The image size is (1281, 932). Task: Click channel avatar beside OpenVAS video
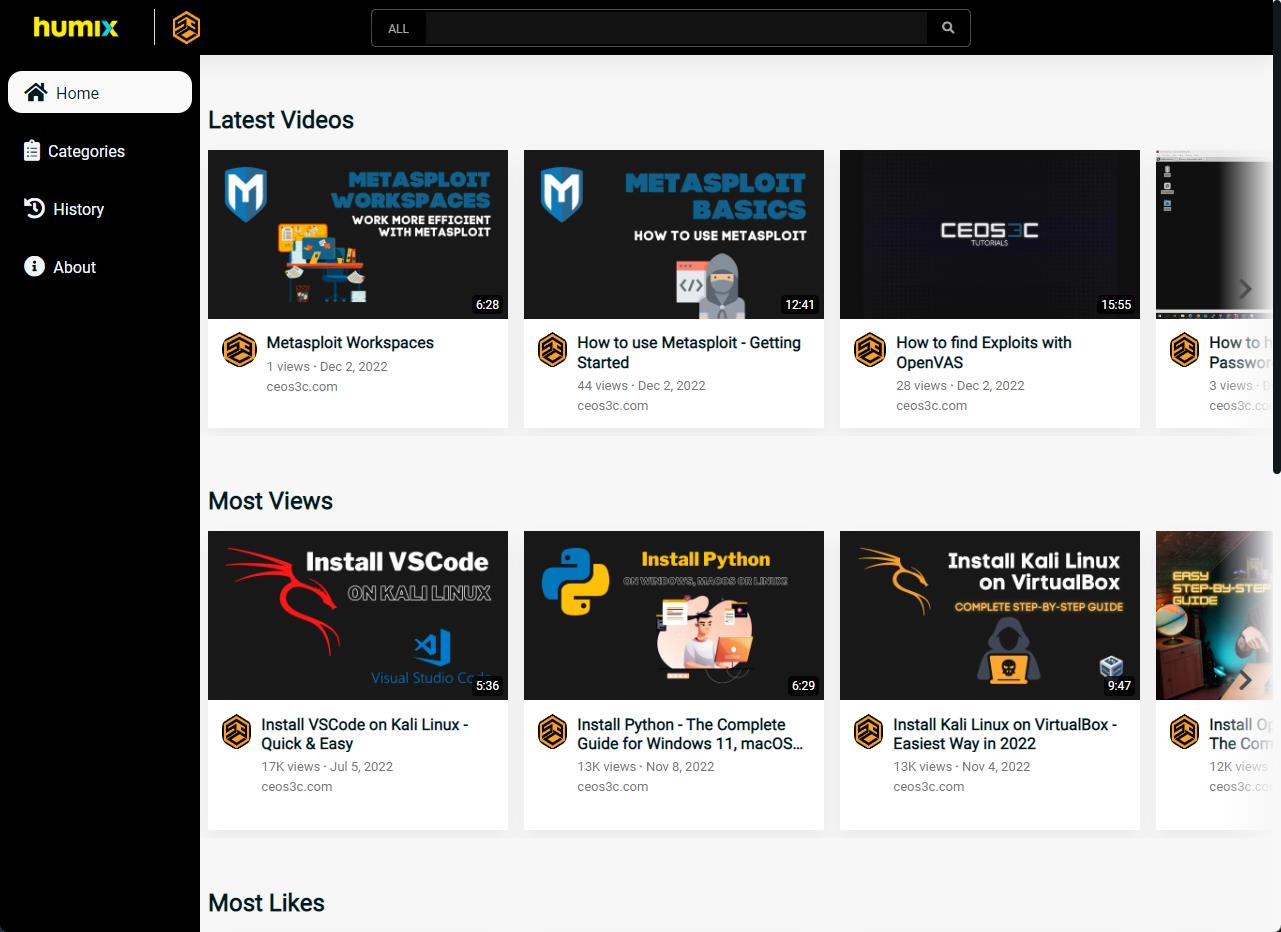tap(870, 350)
